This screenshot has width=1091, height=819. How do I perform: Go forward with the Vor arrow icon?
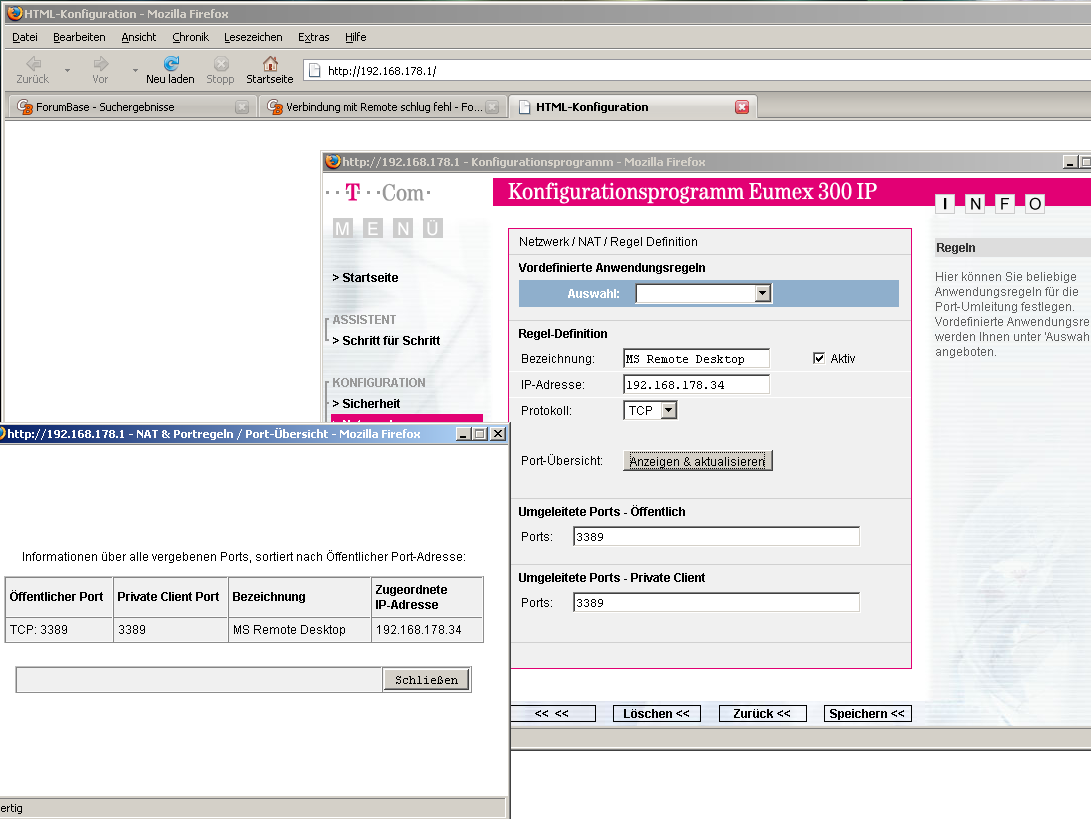tap(101, 64)
